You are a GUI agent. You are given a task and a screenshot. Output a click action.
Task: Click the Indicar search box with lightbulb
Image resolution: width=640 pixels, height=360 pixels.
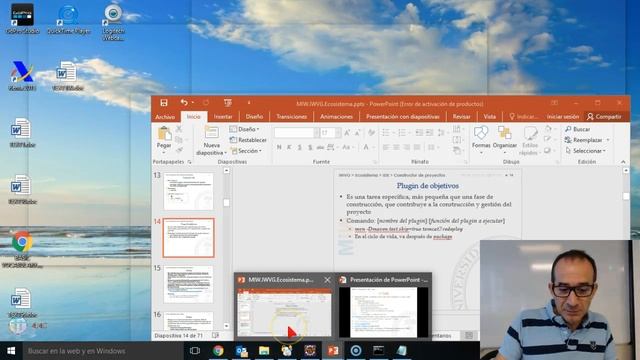point(523,117)
